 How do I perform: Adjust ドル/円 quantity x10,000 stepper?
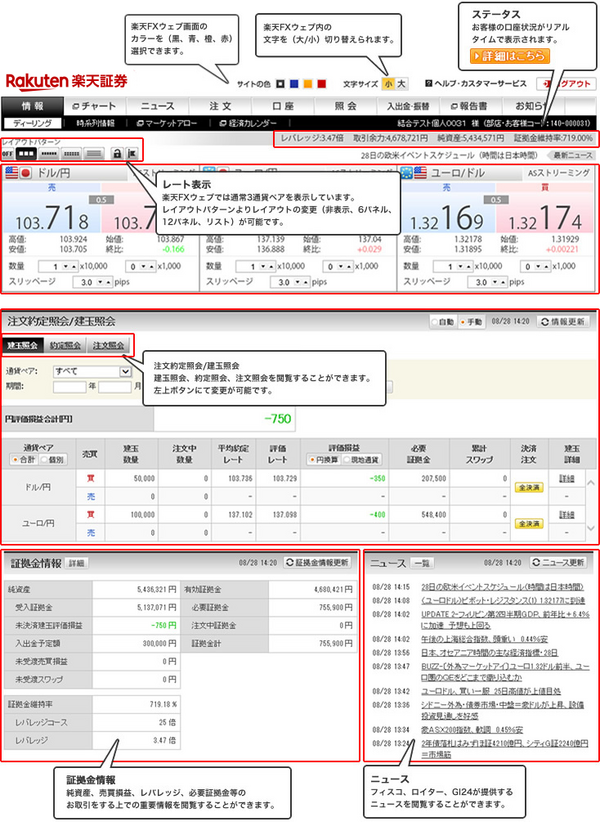tap(59, 267)
